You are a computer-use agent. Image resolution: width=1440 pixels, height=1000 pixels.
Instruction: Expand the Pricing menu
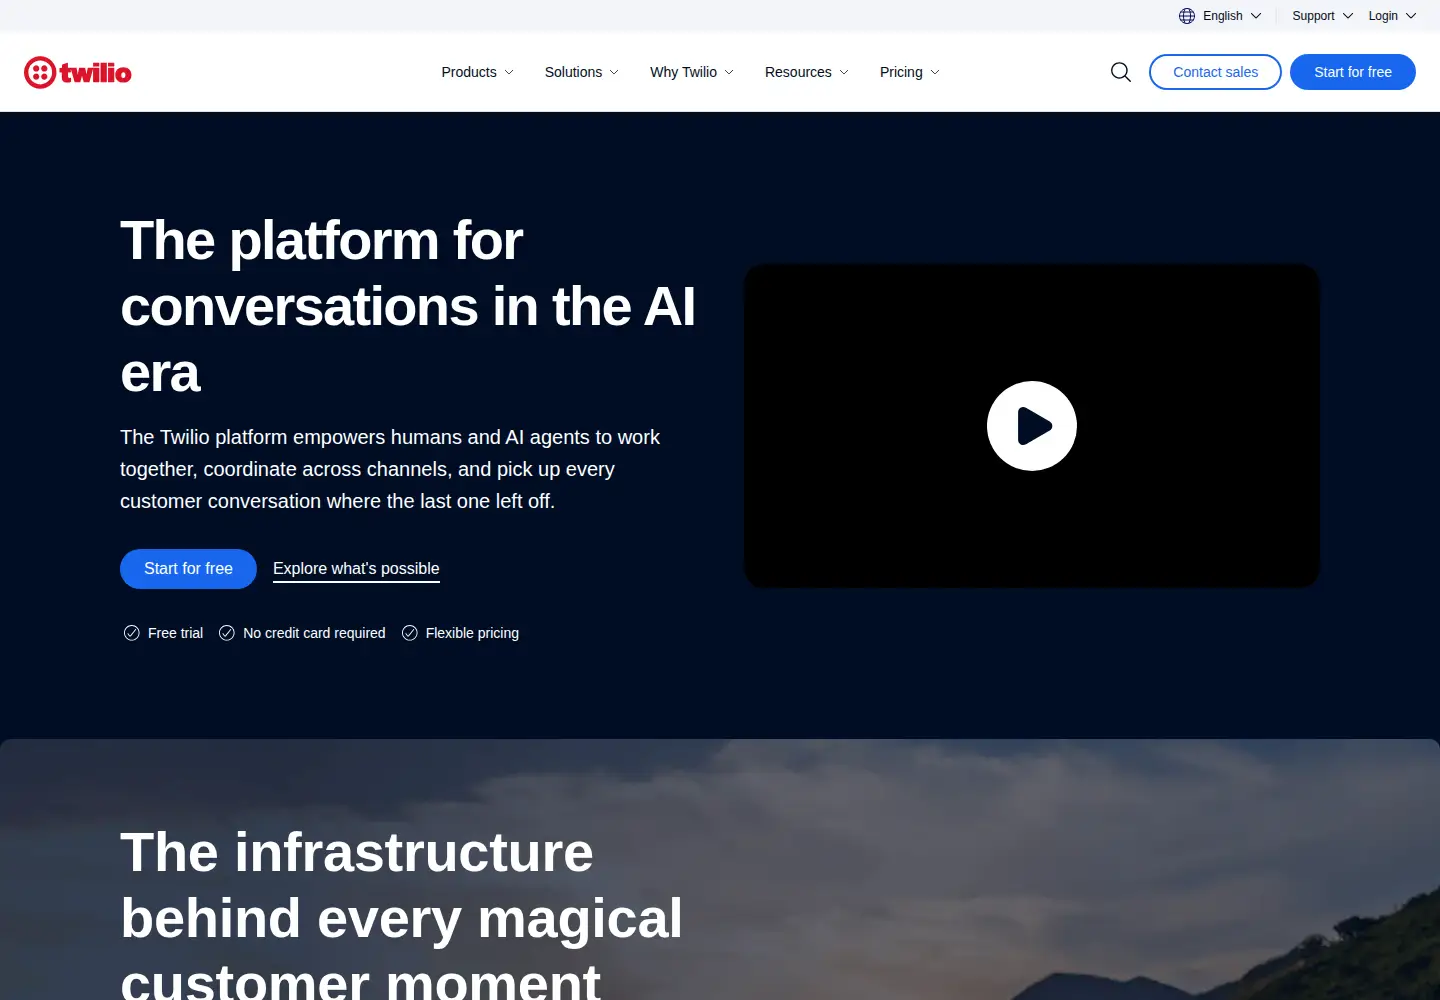click(909, 72)
